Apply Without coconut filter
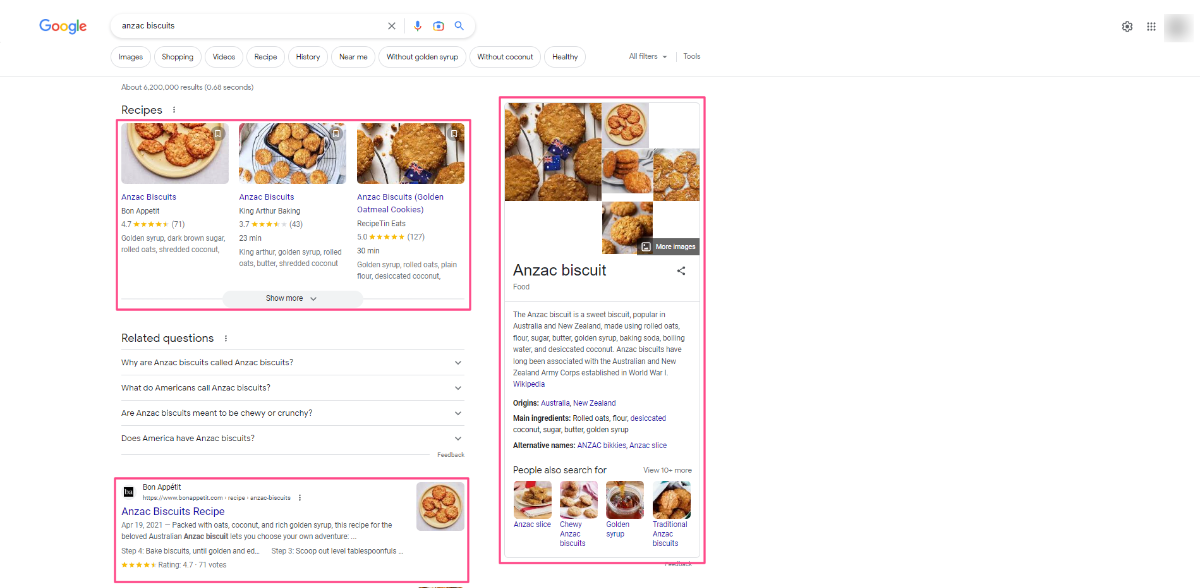The image size is (1200, 588). tap(505, 57)
